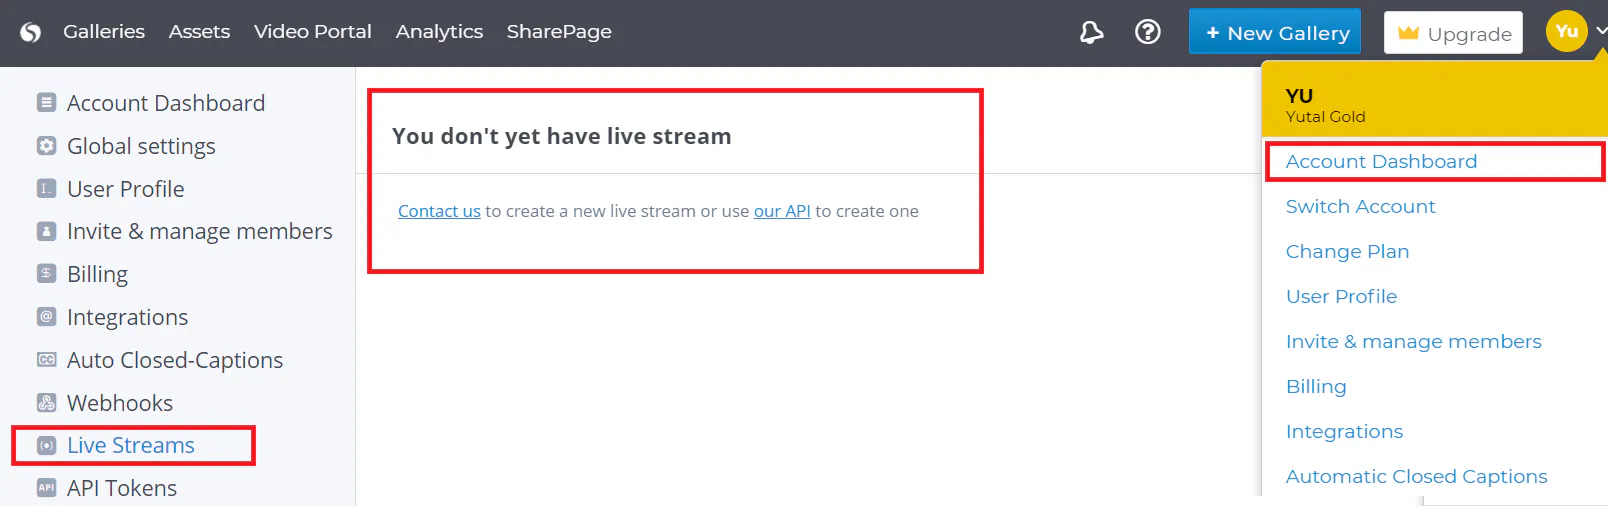Screen dimensions: 1608x506
Task: Open SharePage in the top navigation
Action: pyautogui.click(x=559, y=32)
